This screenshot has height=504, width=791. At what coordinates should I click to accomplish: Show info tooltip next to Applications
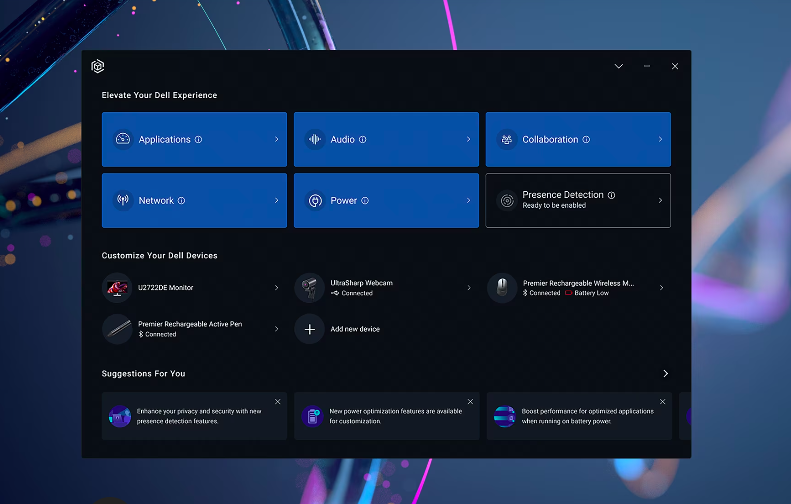pyautogui.click(x=198, y=140)
